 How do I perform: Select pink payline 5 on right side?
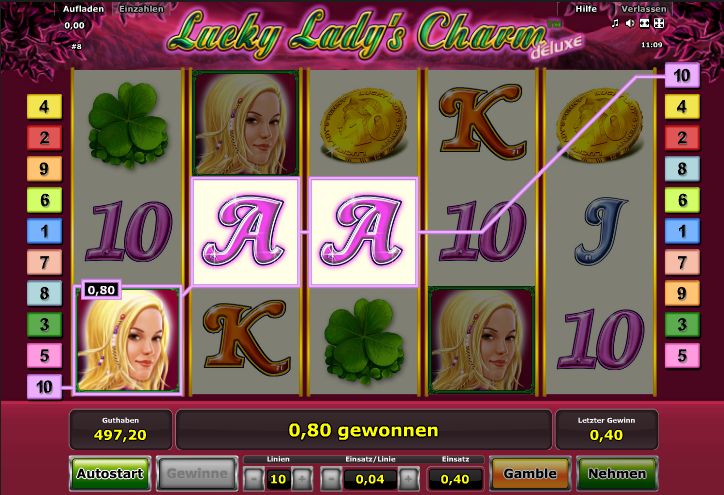pos(682,356)
